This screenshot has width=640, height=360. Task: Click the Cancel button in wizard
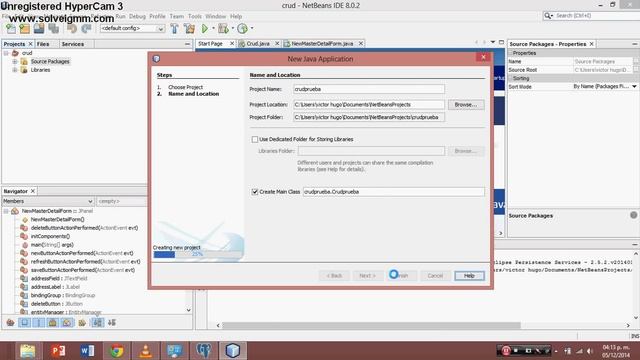(x=435, y=276)
